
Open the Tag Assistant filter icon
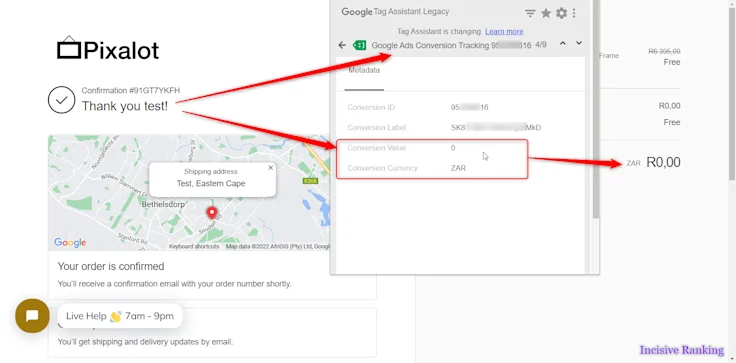pyautogui.click(x=530, y=13)
